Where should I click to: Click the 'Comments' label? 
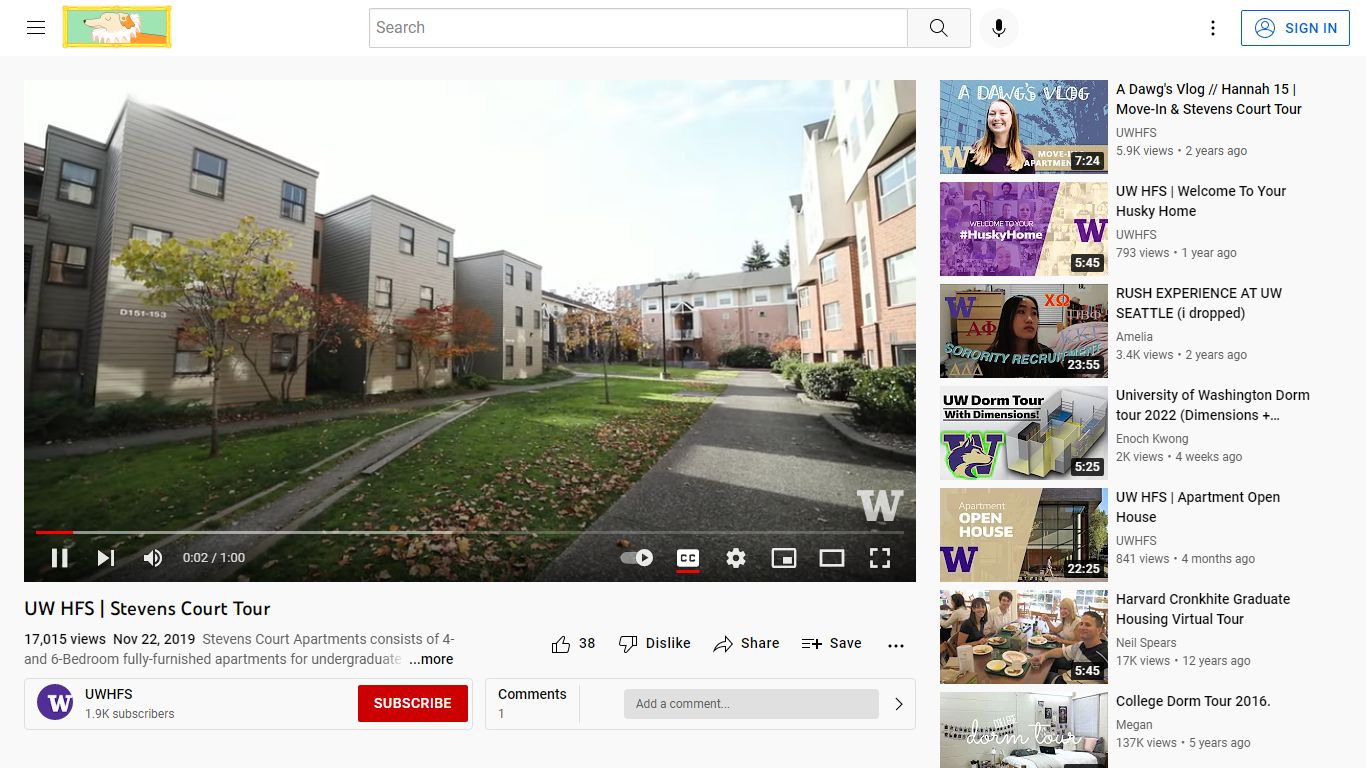pos(532,694)
